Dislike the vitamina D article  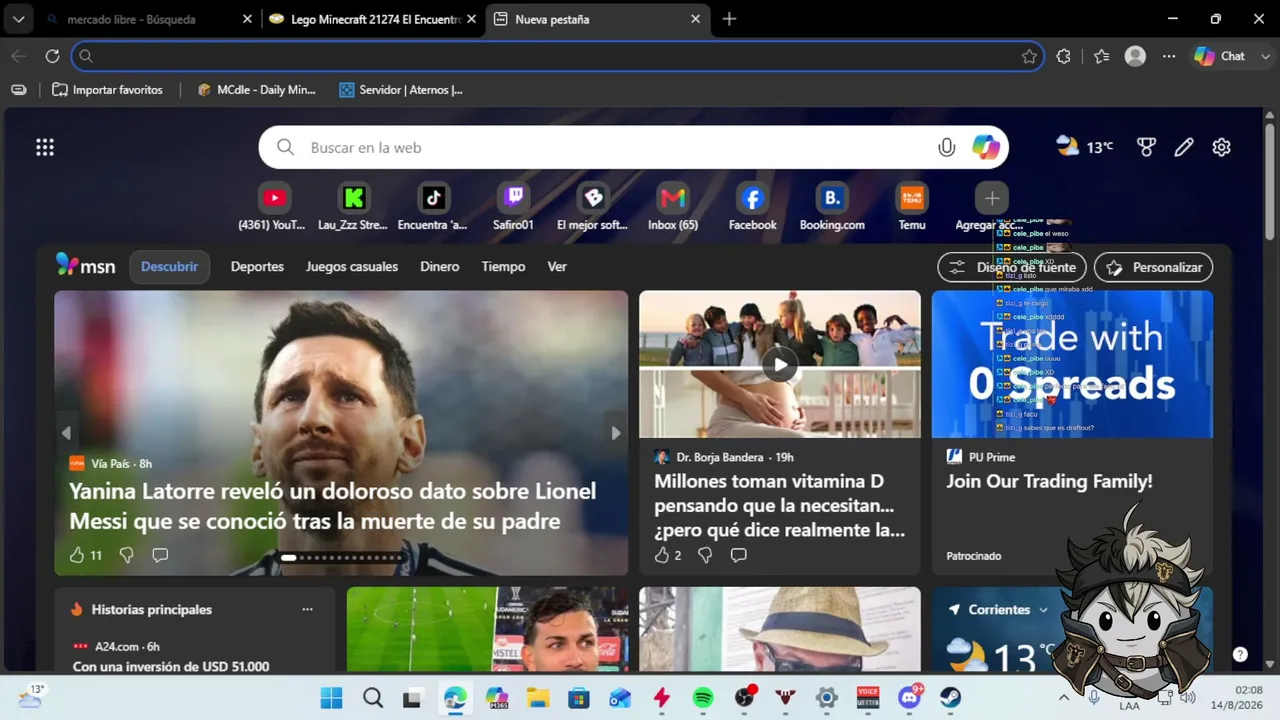(705, 555)
